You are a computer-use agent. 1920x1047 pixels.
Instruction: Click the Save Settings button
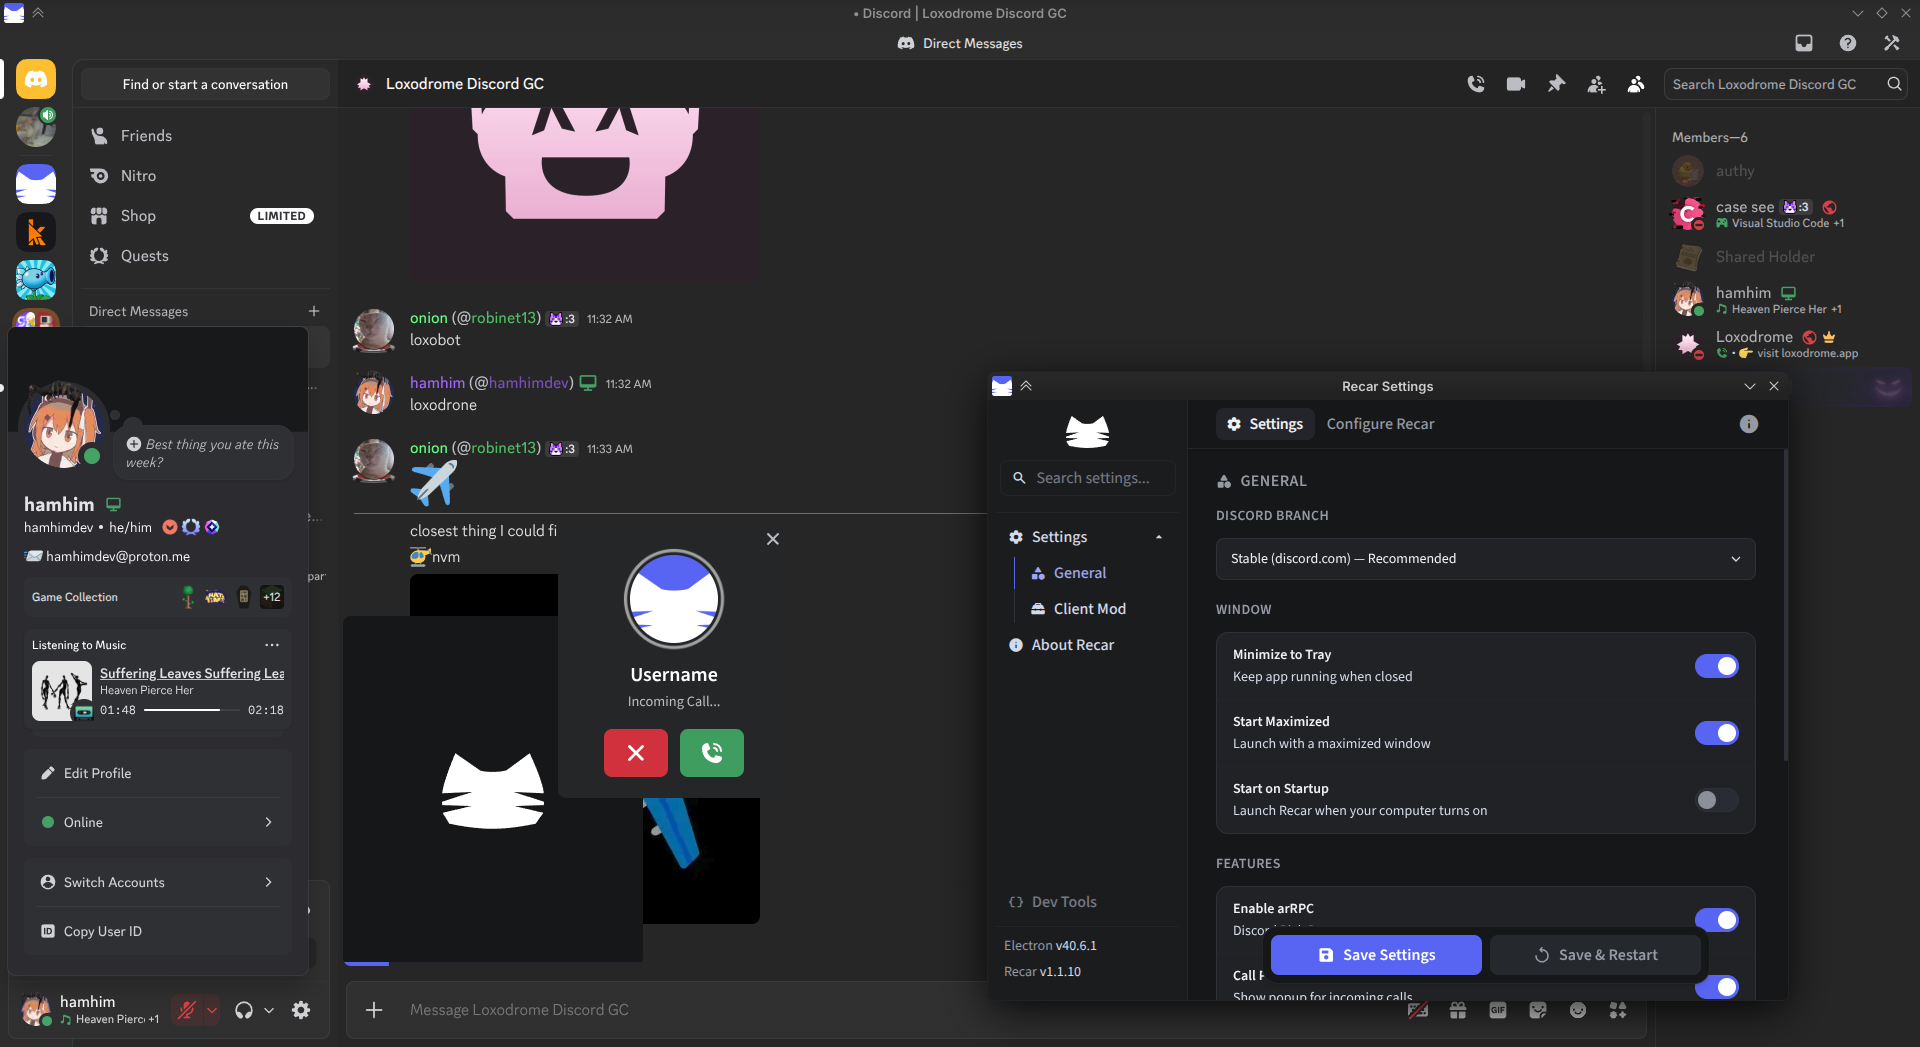coord(1375,955)
